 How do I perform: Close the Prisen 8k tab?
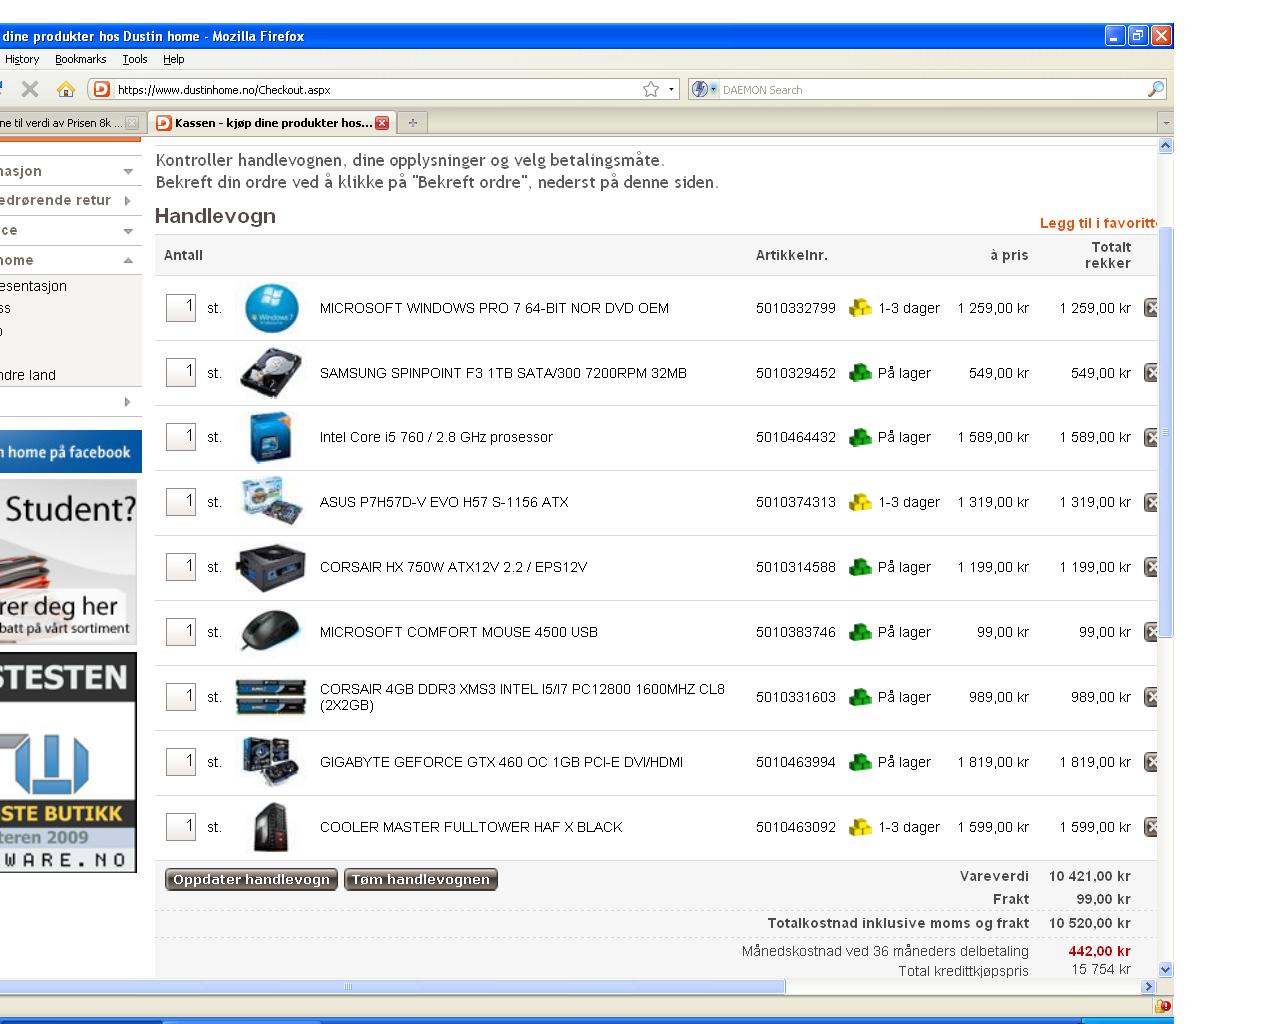(x=132, y=123)
